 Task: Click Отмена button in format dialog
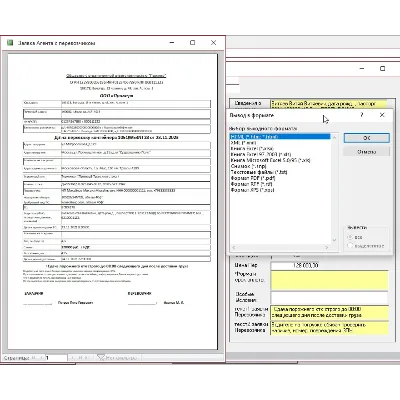coord(366,152)
